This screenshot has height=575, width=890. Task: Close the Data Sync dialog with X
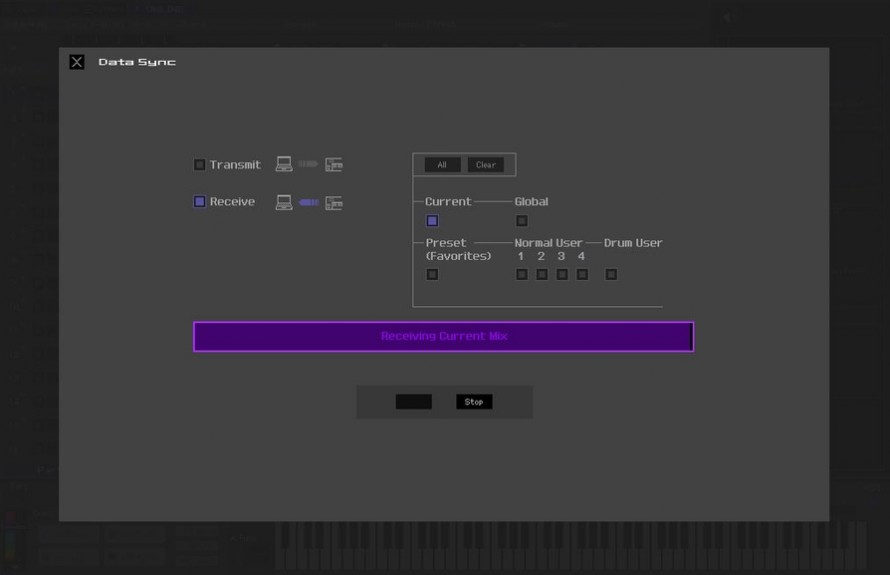click(77, 62)
